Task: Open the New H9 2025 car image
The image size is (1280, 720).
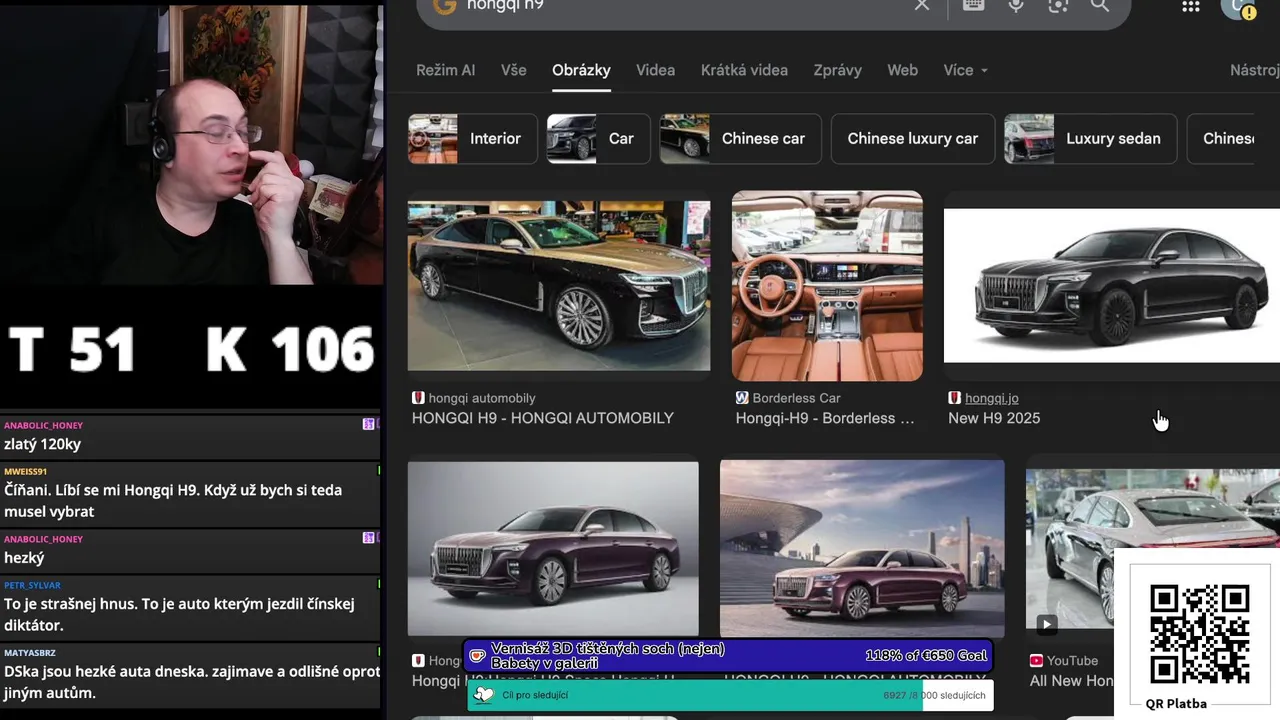Action: (1112, 286)
